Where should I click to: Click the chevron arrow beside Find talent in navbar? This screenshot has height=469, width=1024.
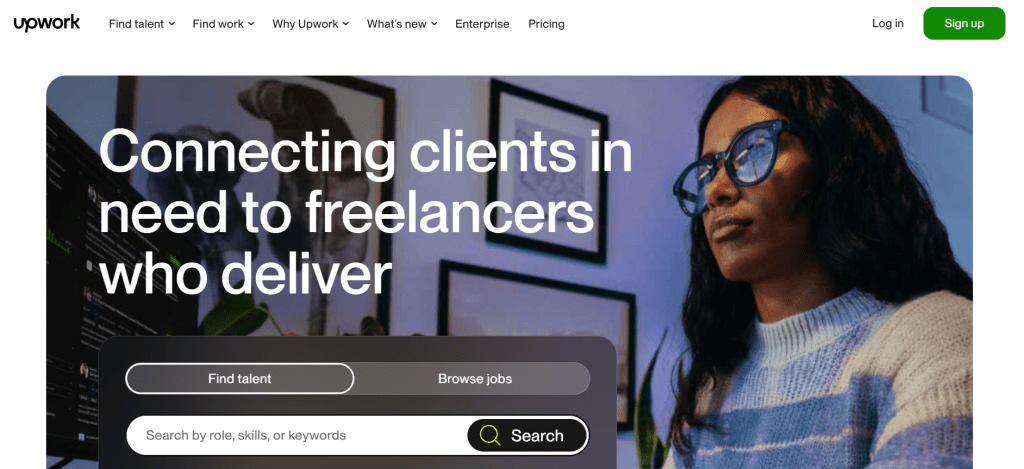point(172,24)
